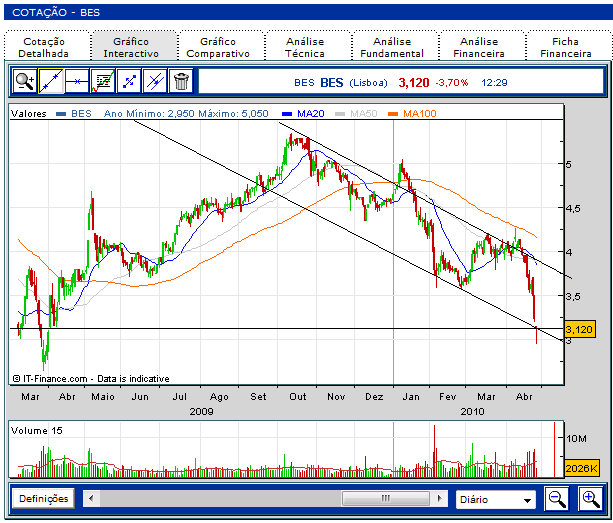Click the horizontal scrollbar thumb
The image size is (613, 523).
385,498
